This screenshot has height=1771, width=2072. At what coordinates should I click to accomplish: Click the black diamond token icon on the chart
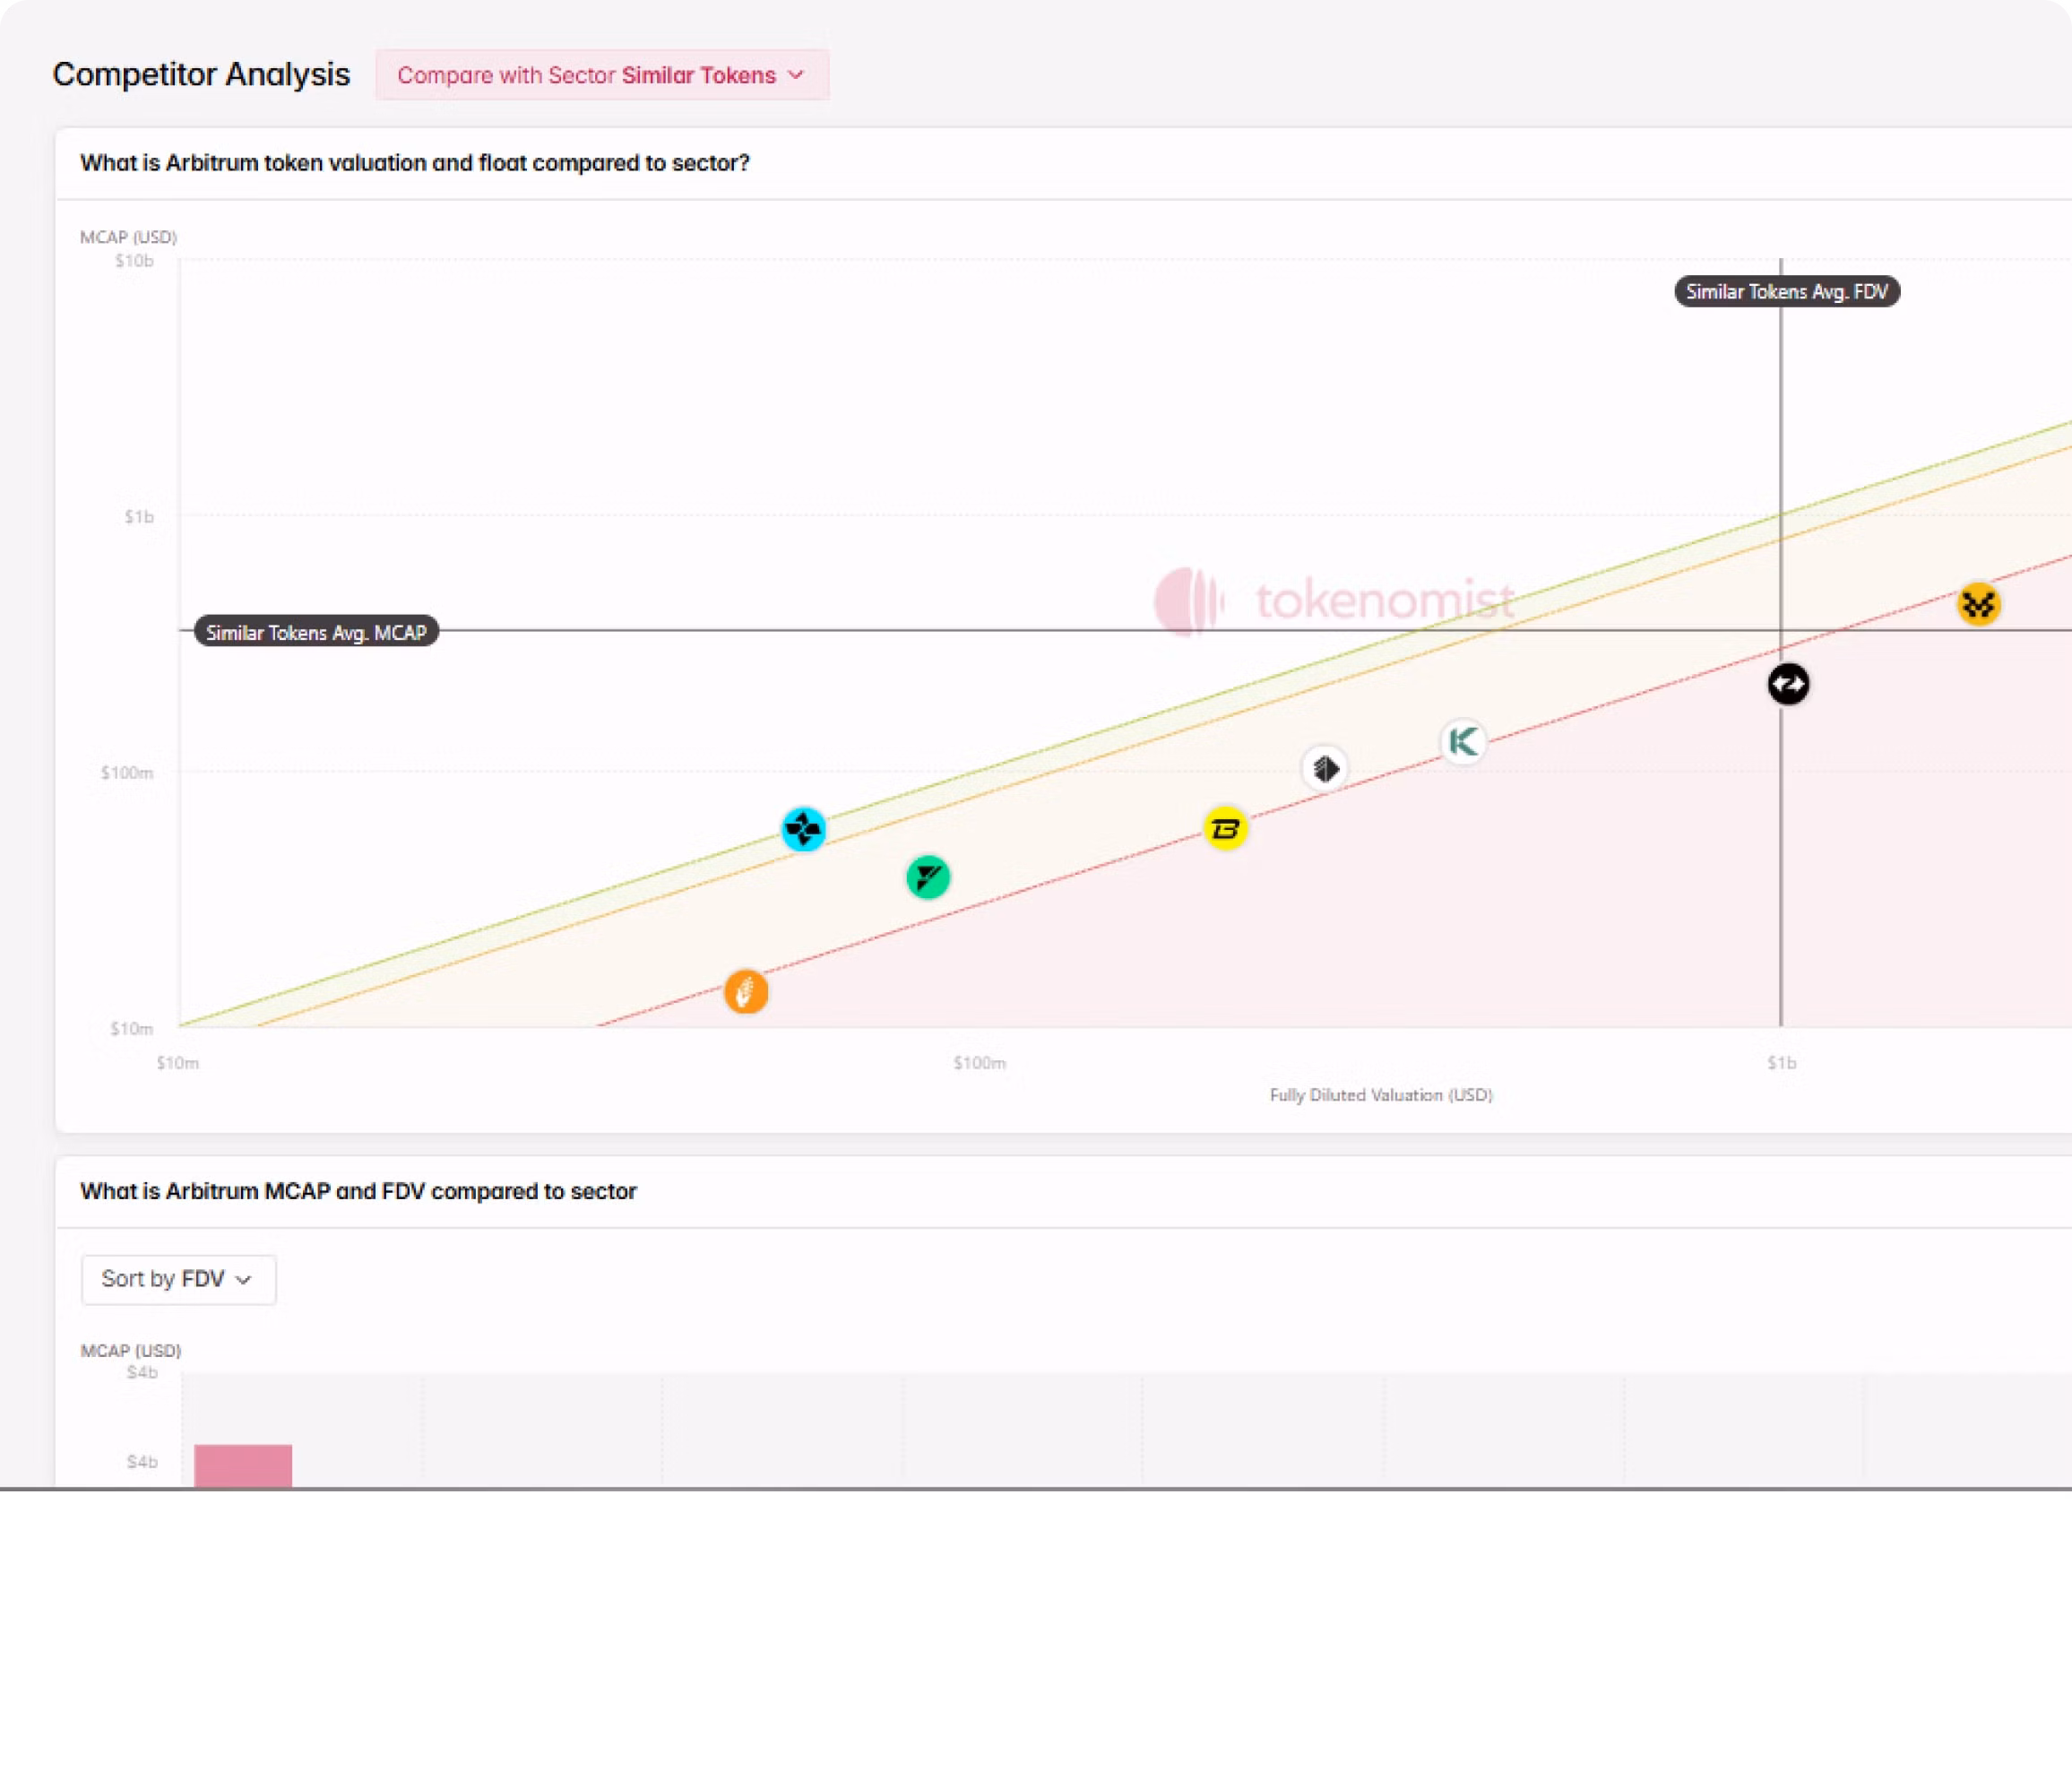[x=1325, y=768]
